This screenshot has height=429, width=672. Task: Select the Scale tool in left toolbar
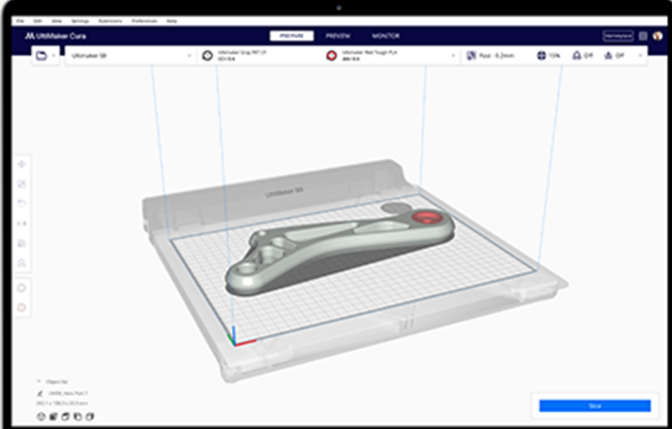click(x=22, y=183)
